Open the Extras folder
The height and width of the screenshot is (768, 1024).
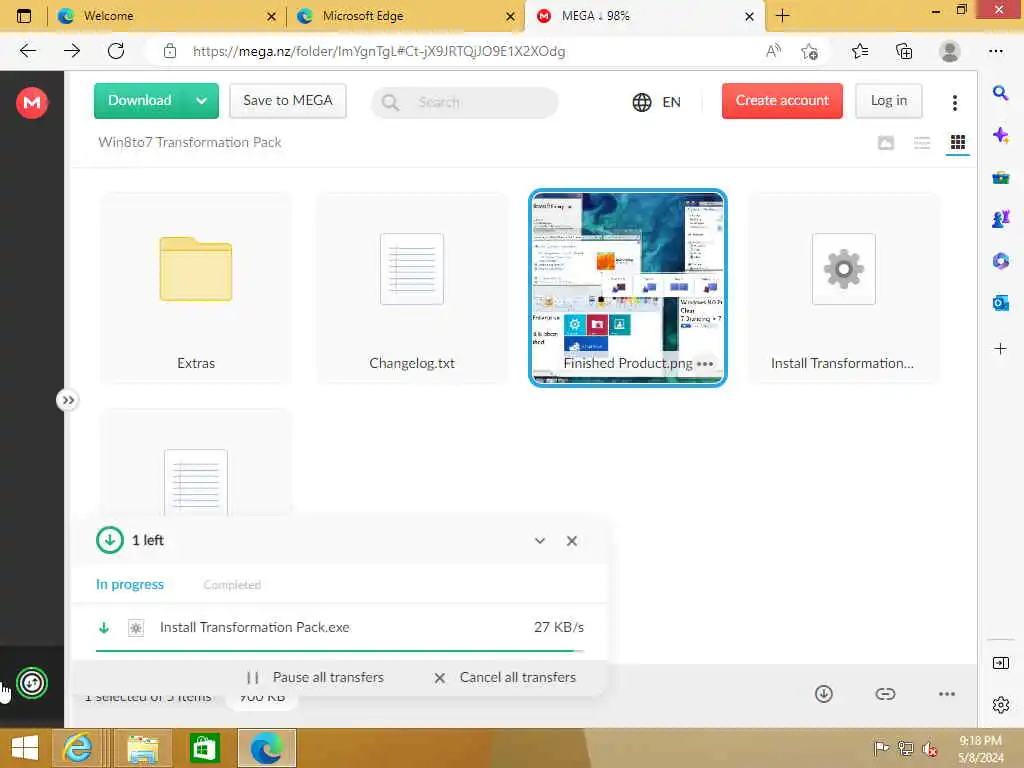pyautogui.click(x=196, y=287)
